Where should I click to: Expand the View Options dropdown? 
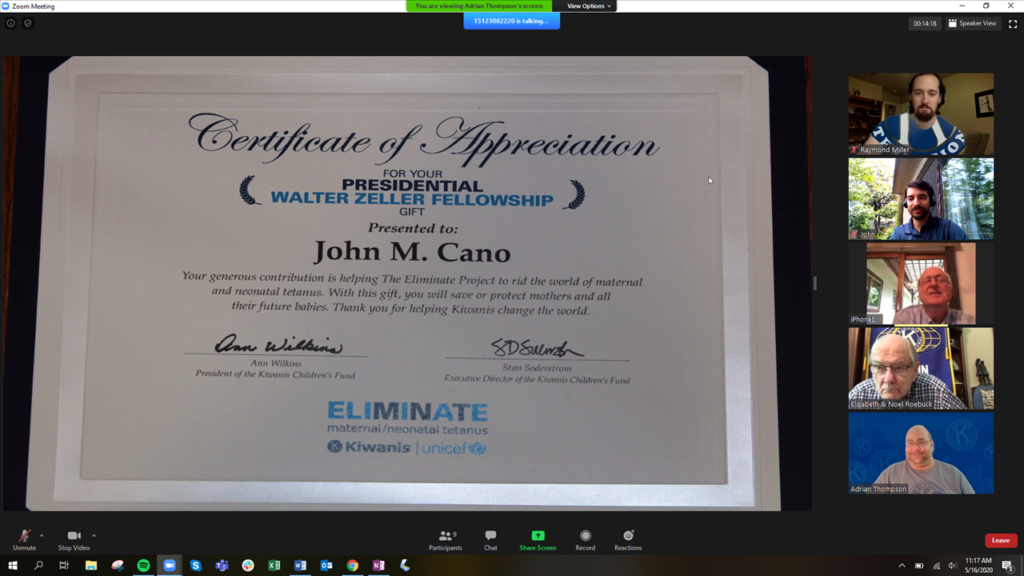[588, 6]
